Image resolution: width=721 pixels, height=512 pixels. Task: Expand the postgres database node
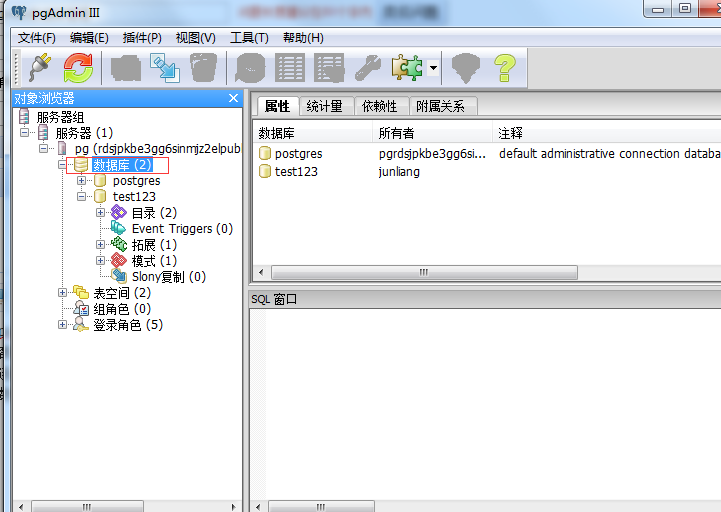[82, 181]
